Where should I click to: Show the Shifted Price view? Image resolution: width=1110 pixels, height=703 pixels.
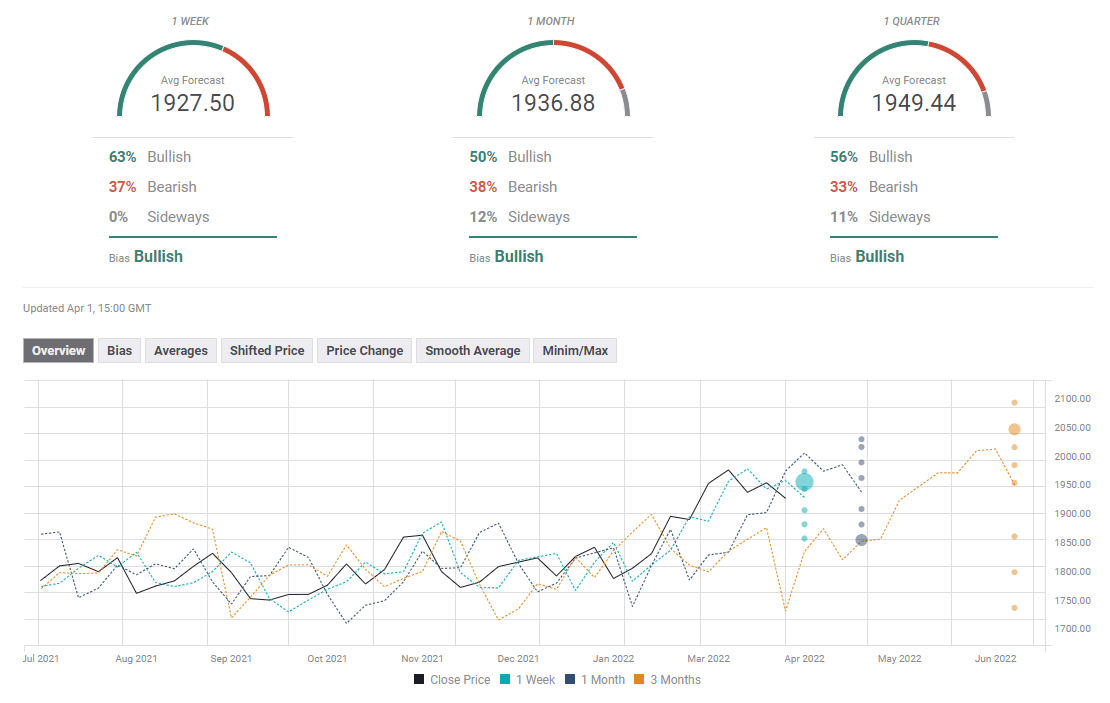pyautogui.click(x=267, y=350)
